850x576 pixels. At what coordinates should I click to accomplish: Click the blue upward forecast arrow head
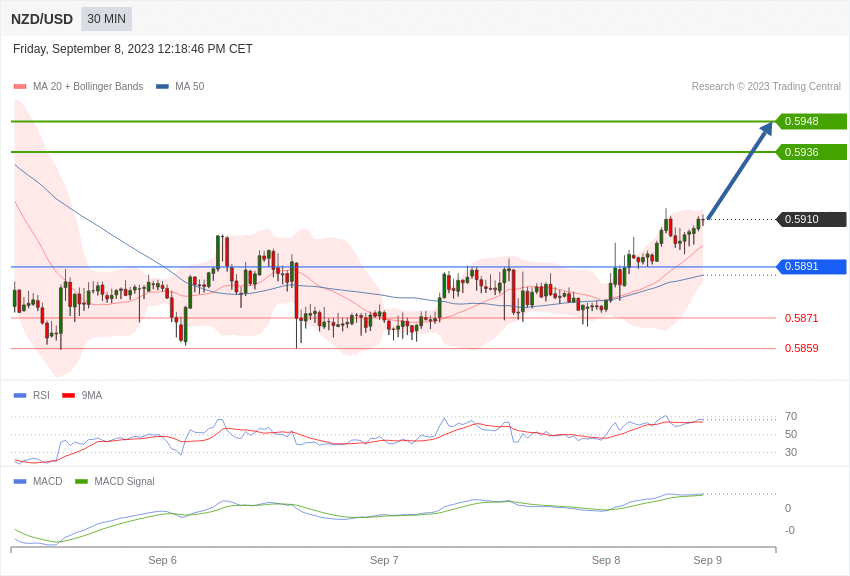[x=767, y=129]
